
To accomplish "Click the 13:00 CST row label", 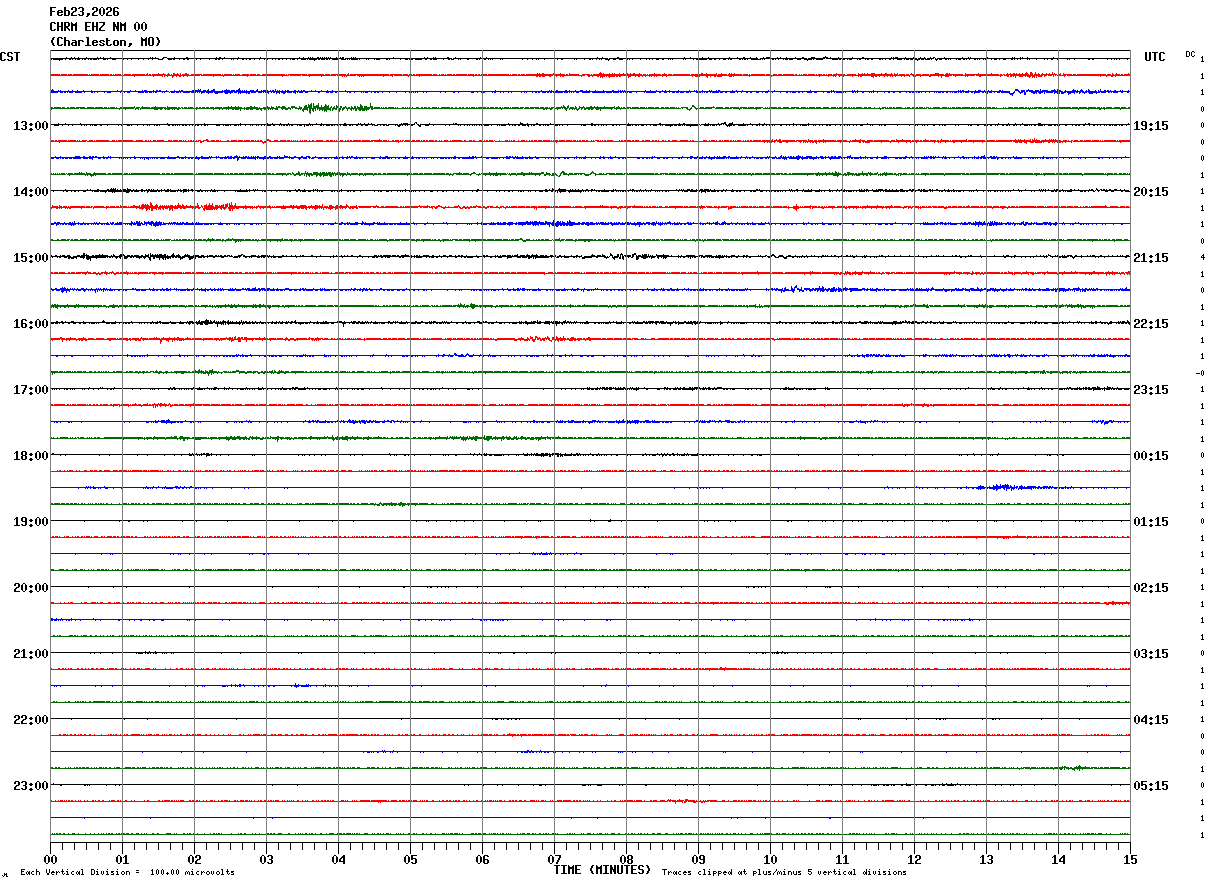I will 30,126.
